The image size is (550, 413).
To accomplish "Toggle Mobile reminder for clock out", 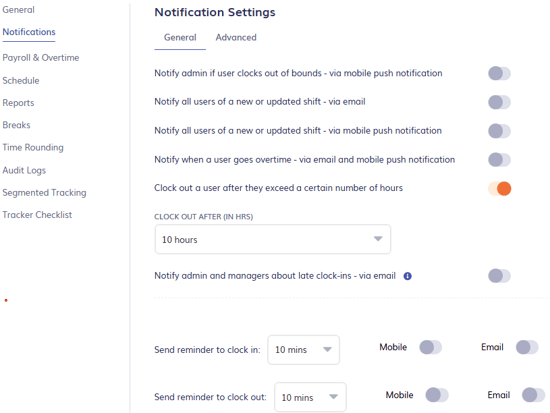I will 437,395.
